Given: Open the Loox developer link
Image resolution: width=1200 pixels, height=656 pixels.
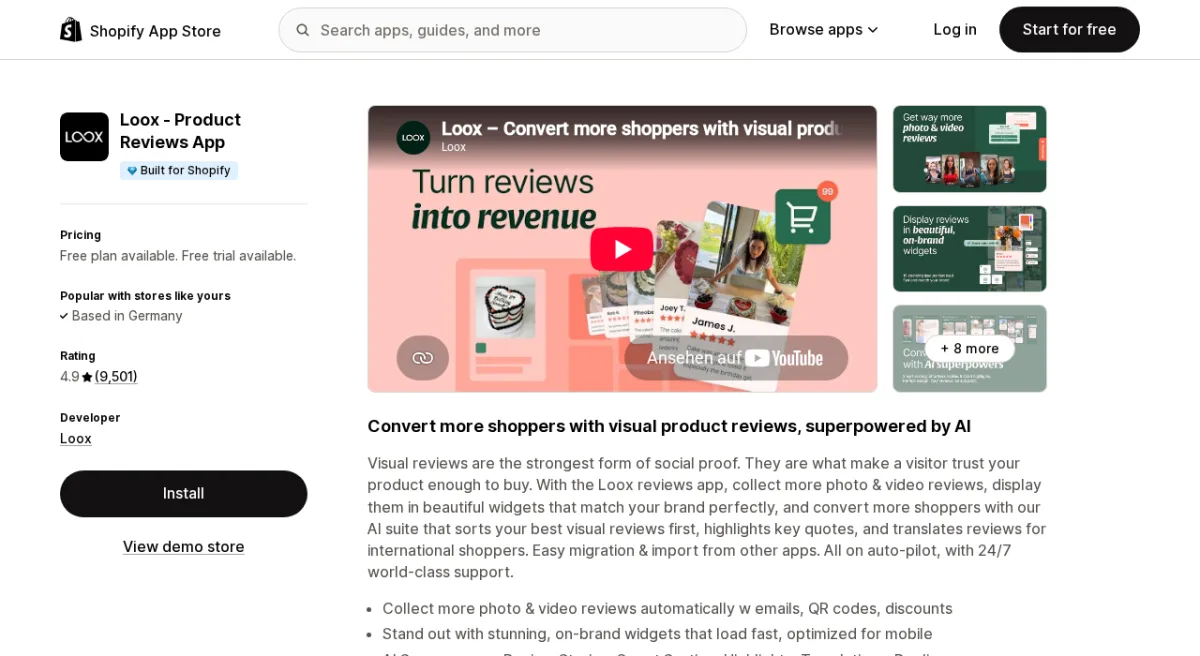Looking at the screenshot, I should [76, 439].
